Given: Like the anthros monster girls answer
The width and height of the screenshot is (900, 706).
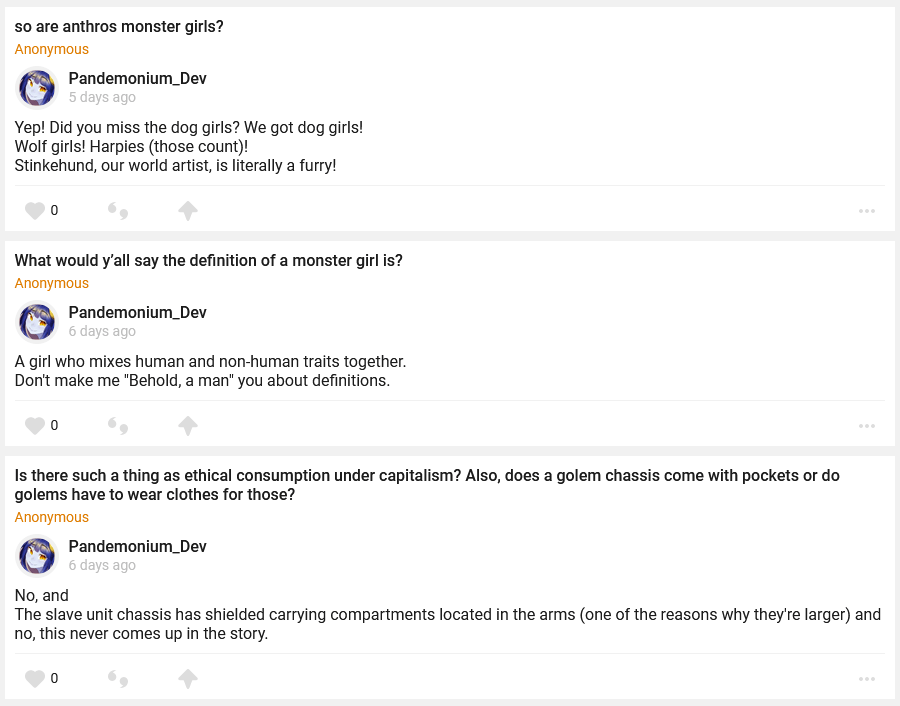Looking at the screenshot, I should pos(35,211).
